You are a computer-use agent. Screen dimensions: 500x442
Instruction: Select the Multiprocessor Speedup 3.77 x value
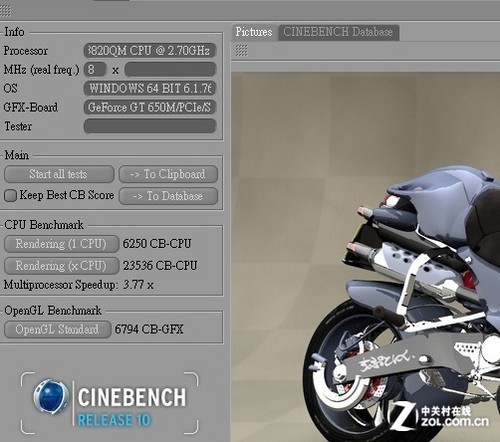click(138, 285)
